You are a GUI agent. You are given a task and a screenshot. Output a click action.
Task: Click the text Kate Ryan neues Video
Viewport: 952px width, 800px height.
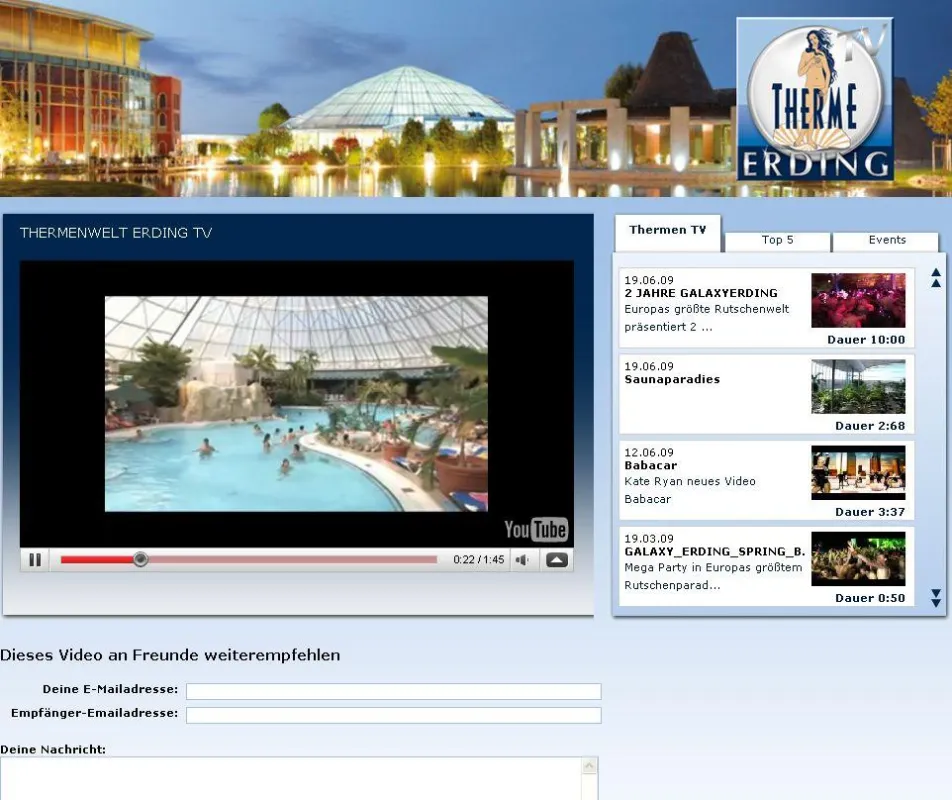tap(690, 481)
